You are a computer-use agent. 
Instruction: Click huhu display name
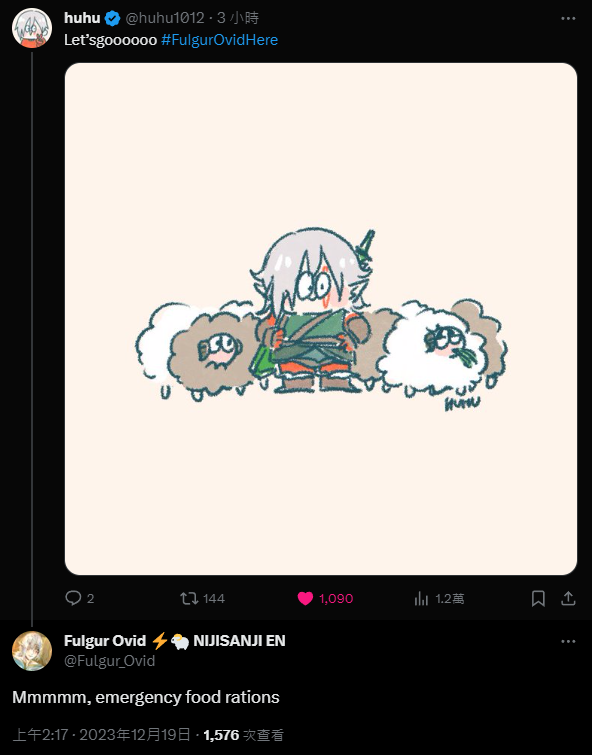coord(82,18)
